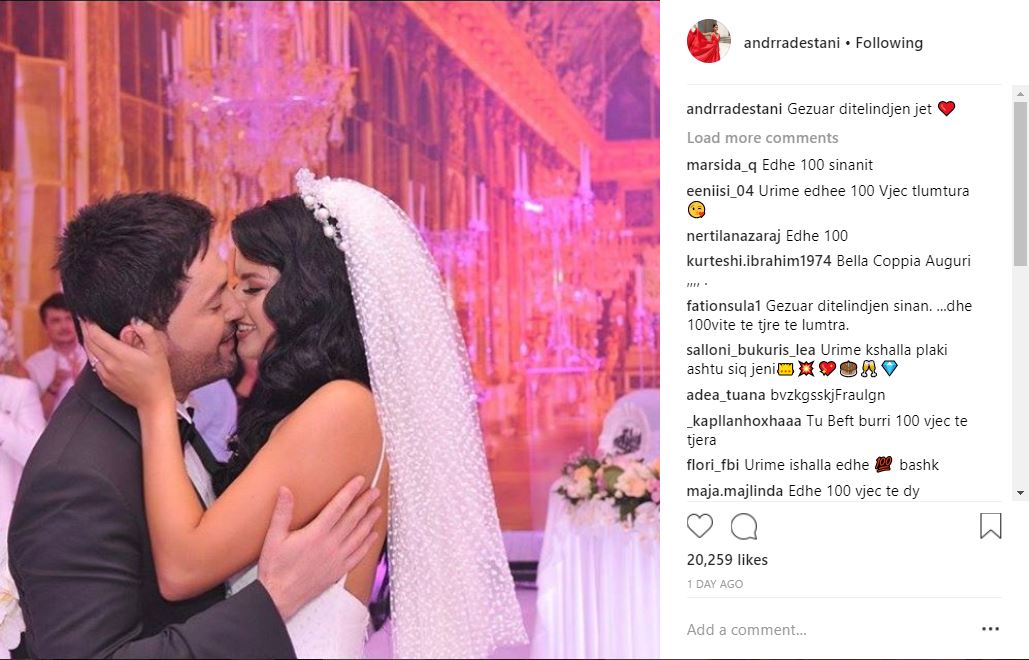Save the post with the bookmark icon
Screen dimensions: 1029x660
point(990,526)
